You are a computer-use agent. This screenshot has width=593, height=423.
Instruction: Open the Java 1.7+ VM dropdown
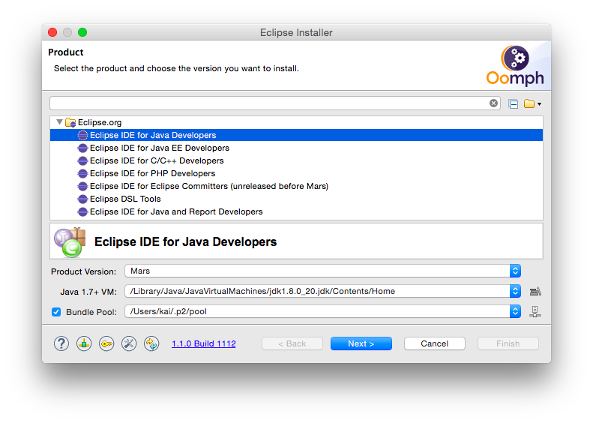tap(323, 291)
